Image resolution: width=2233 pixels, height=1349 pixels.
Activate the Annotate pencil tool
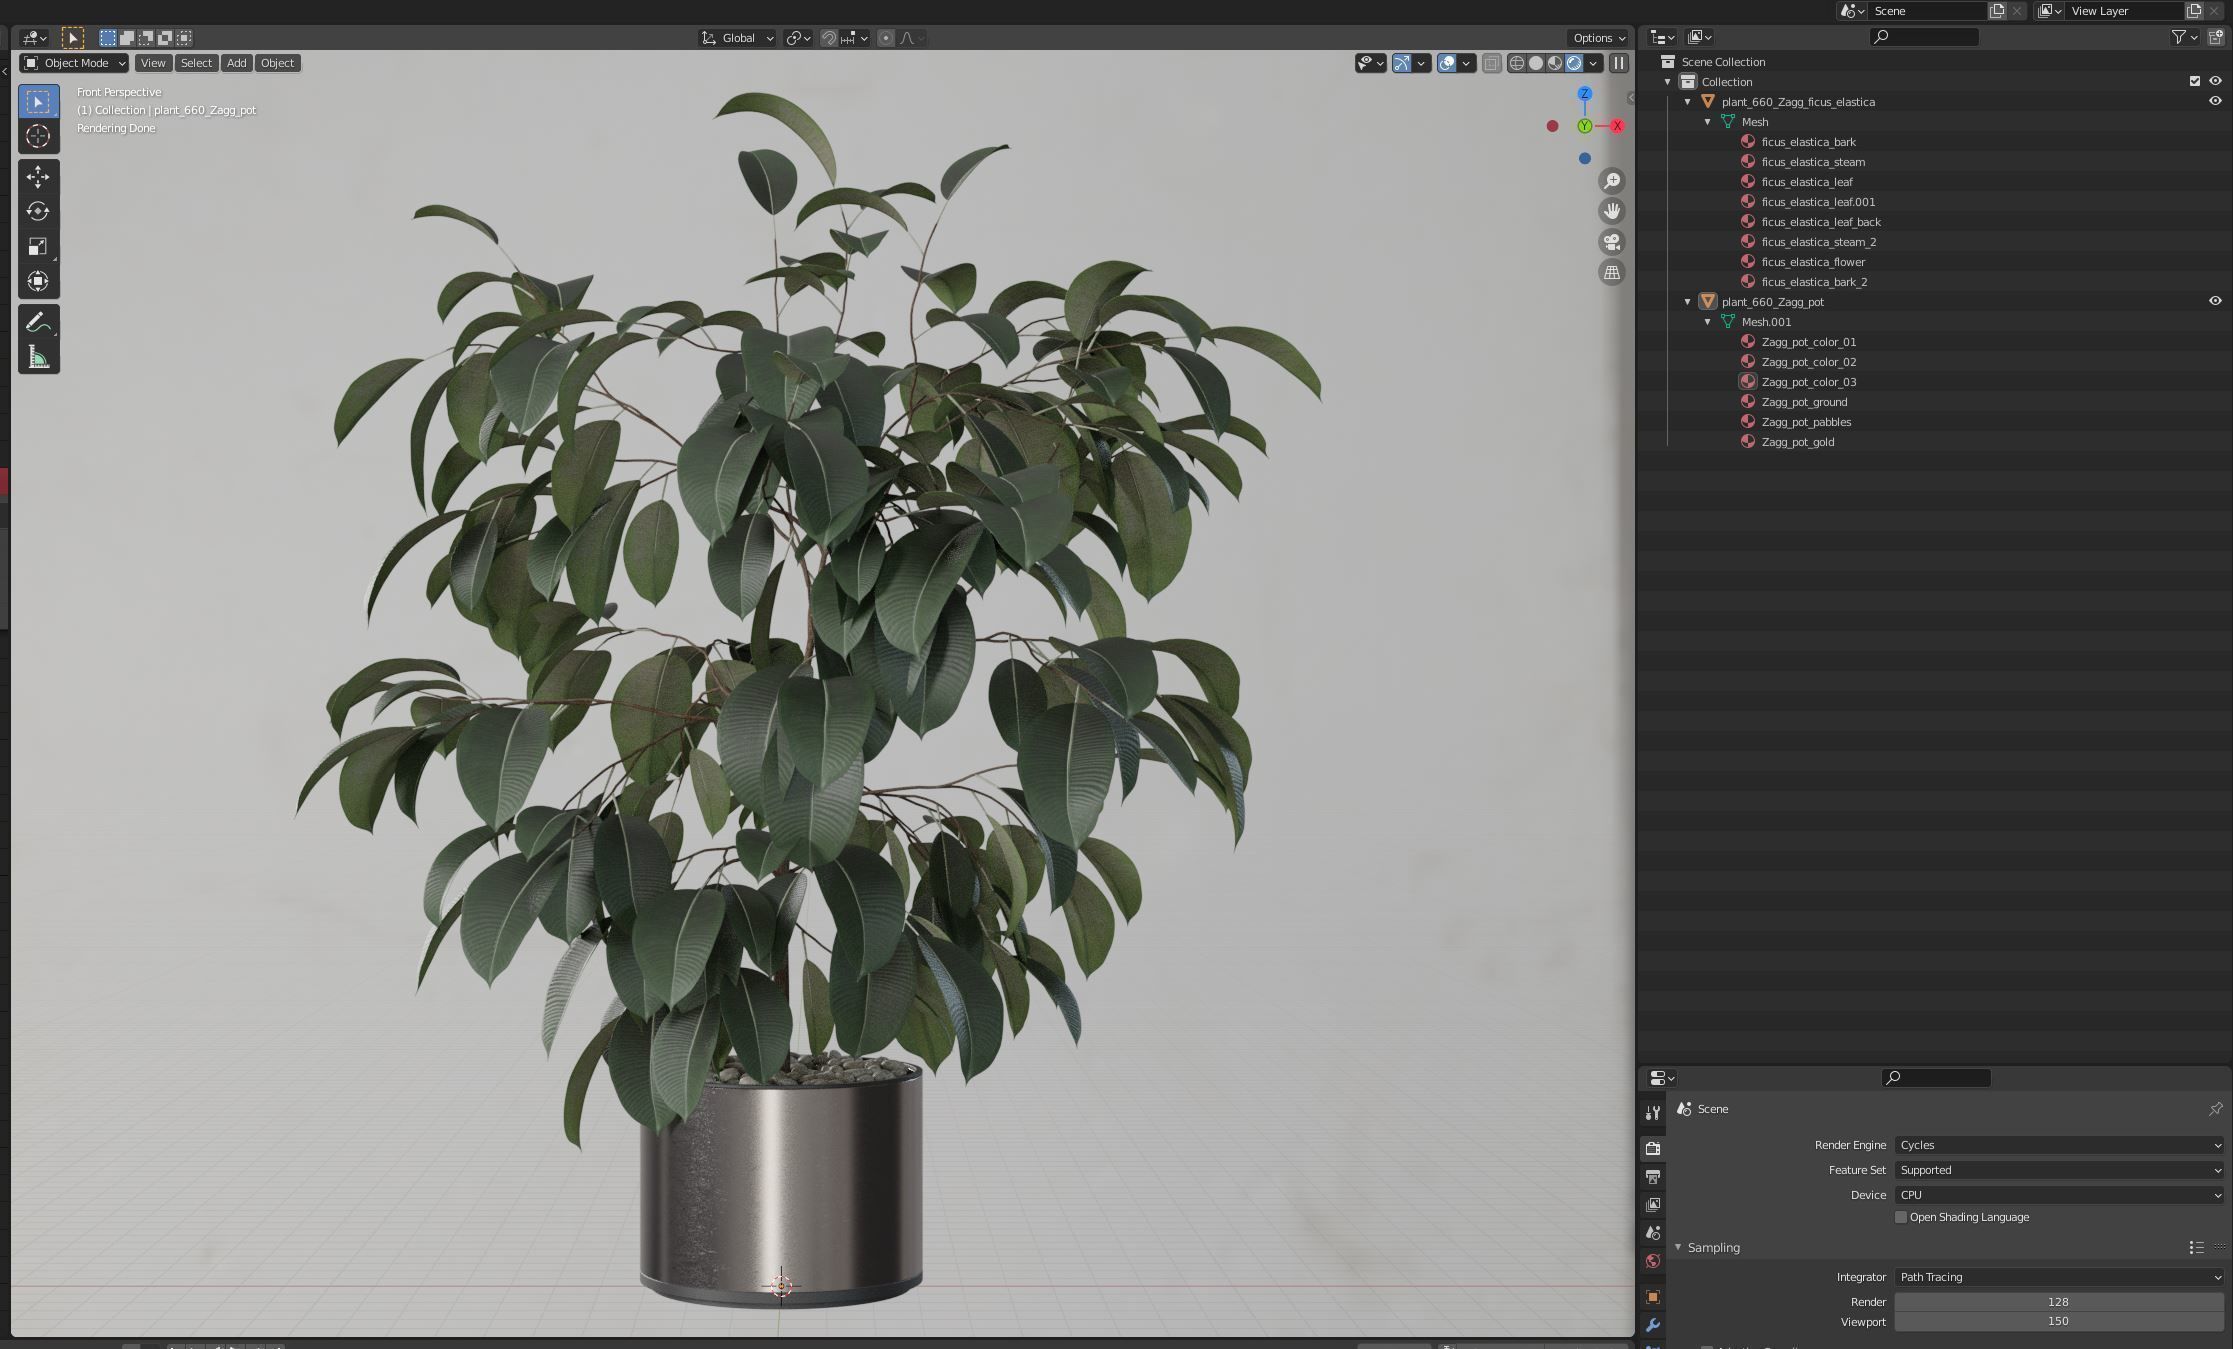38,322
